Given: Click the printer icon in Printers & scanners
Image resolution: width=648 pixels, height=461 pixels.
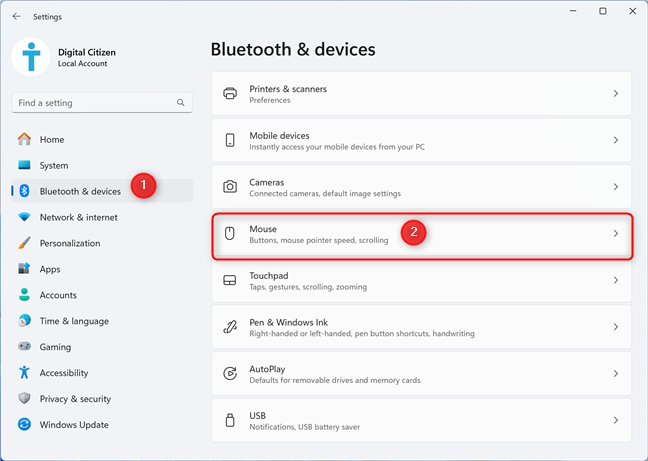Looking at the screenshot, I should click(x=230, y=93).
